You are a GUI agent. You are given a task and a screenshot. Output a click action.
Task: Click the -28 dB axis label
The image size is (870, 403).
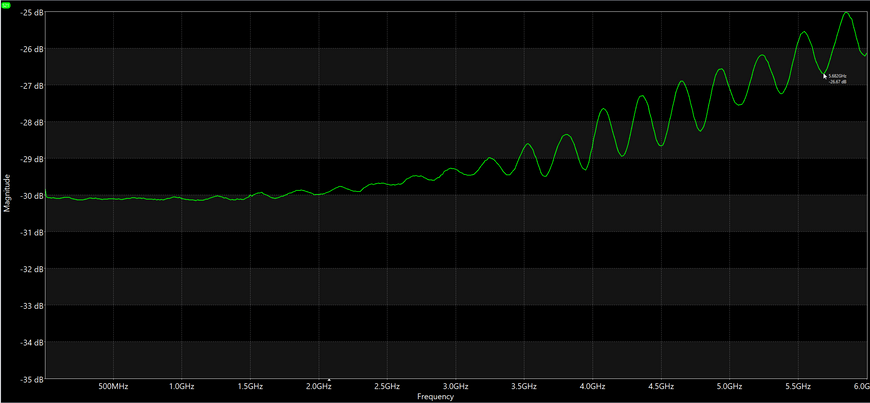tap(32, 122)
